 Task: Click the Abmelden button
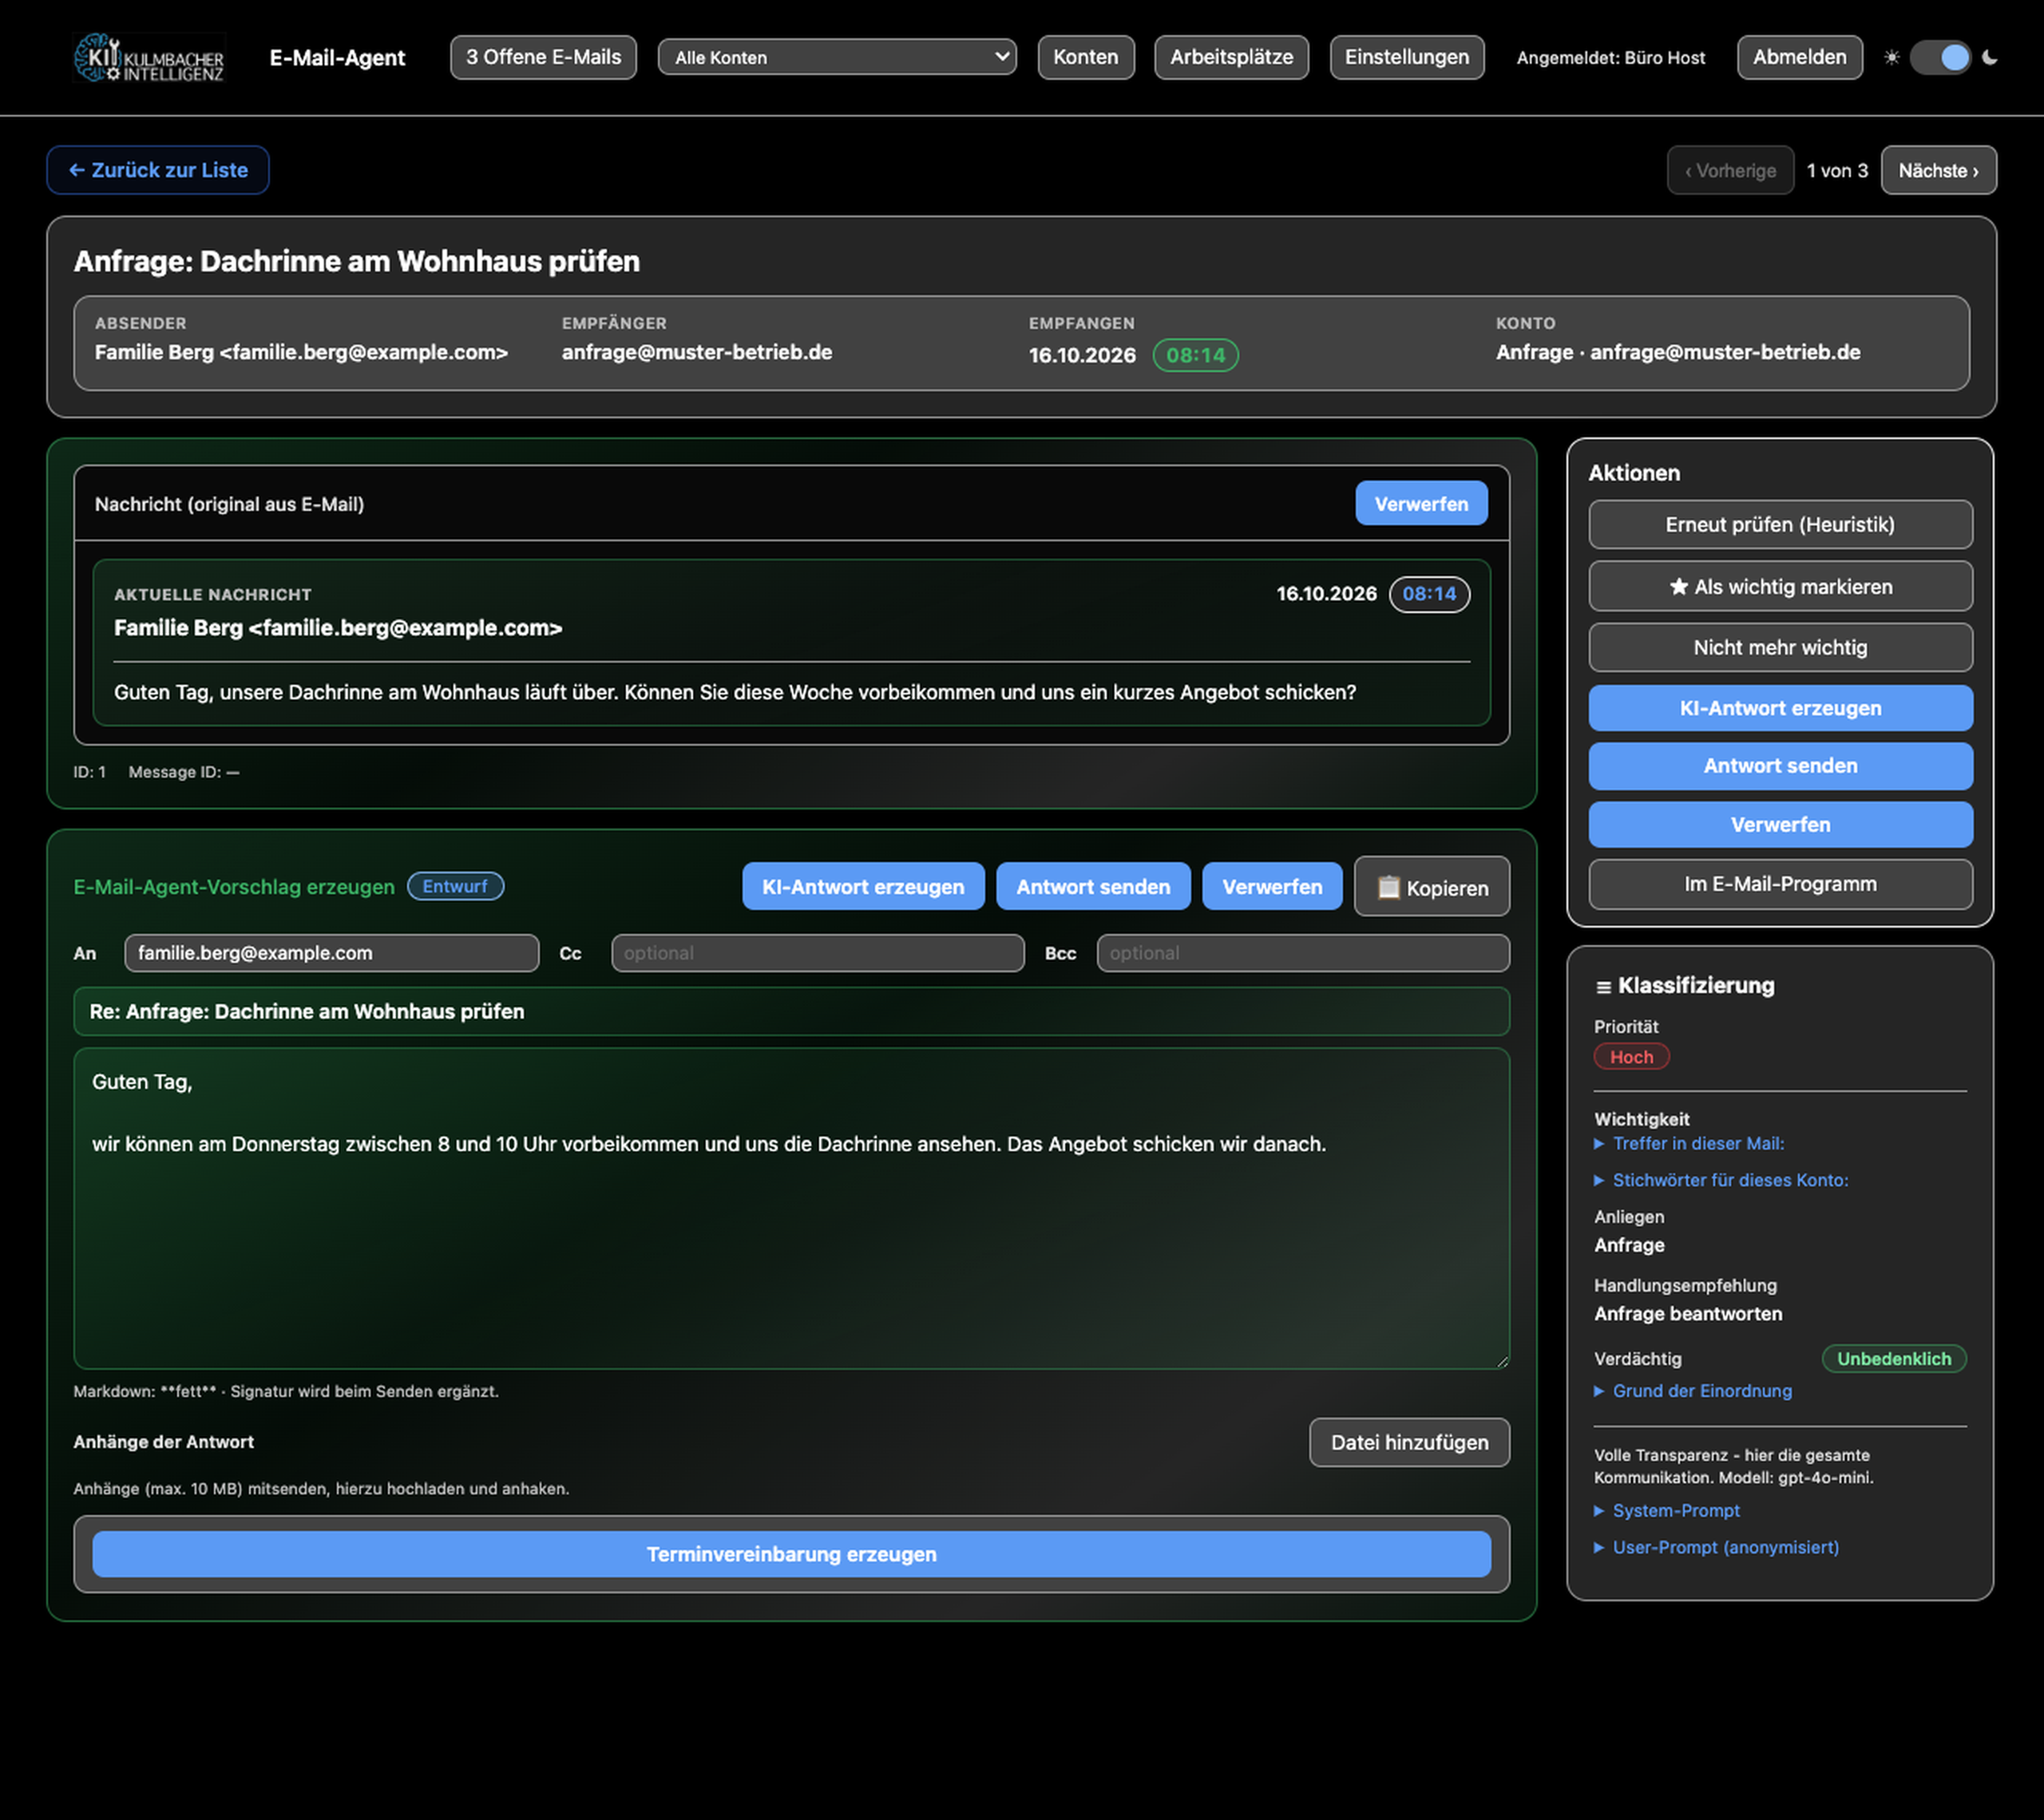click(x=1799, y=58)
